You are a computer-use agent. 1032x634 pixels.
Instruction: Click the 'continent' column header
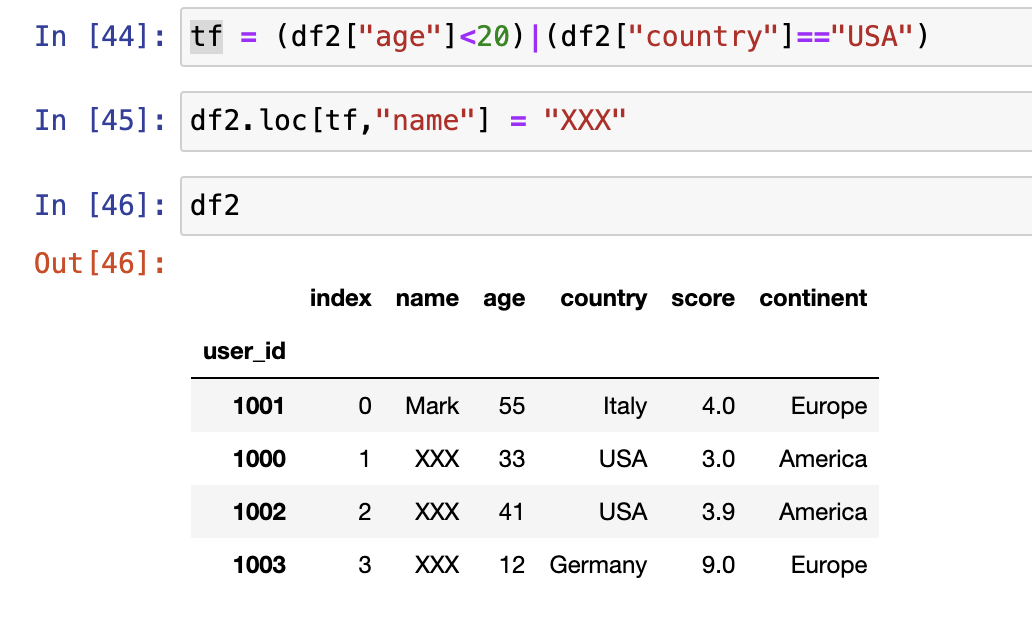pyautogui.click(x=813, y=298)
